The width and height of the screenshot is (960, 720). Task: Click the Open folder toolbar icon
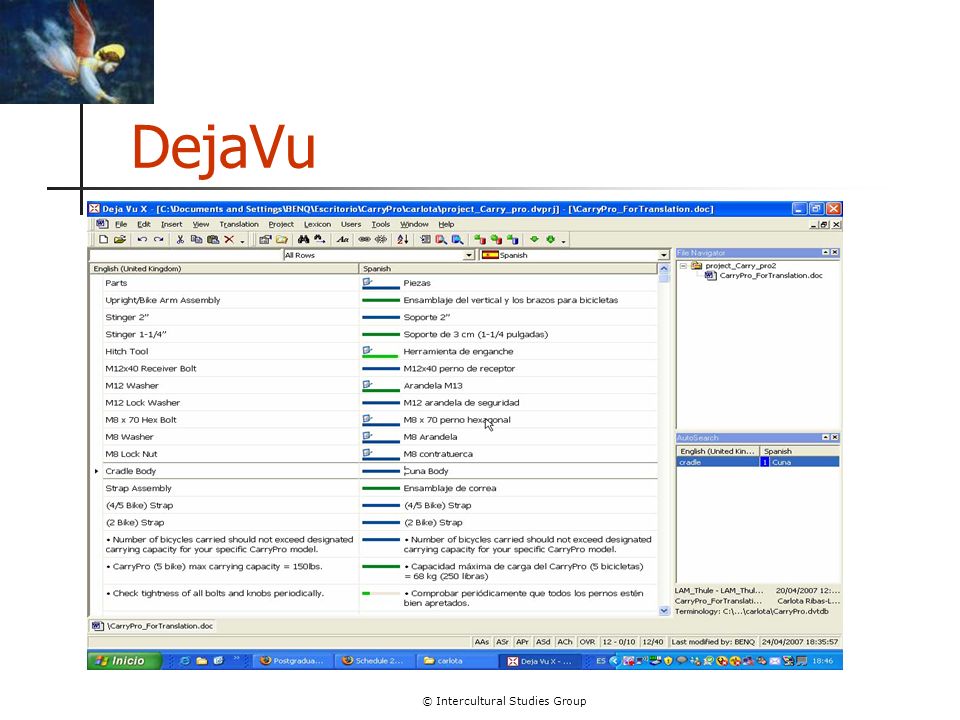coord(120,239)
